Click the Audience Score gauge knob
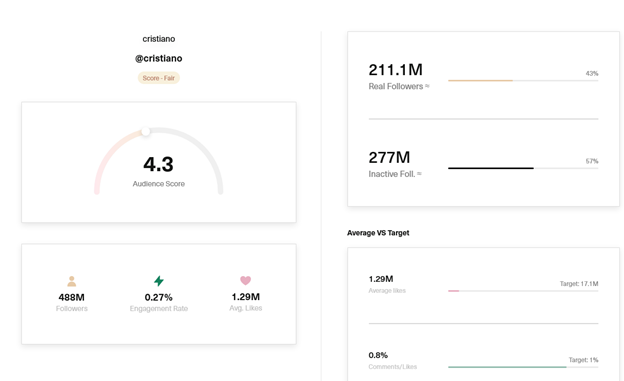The height and width of the screenshot is (381, 624). tap(146, 131)
